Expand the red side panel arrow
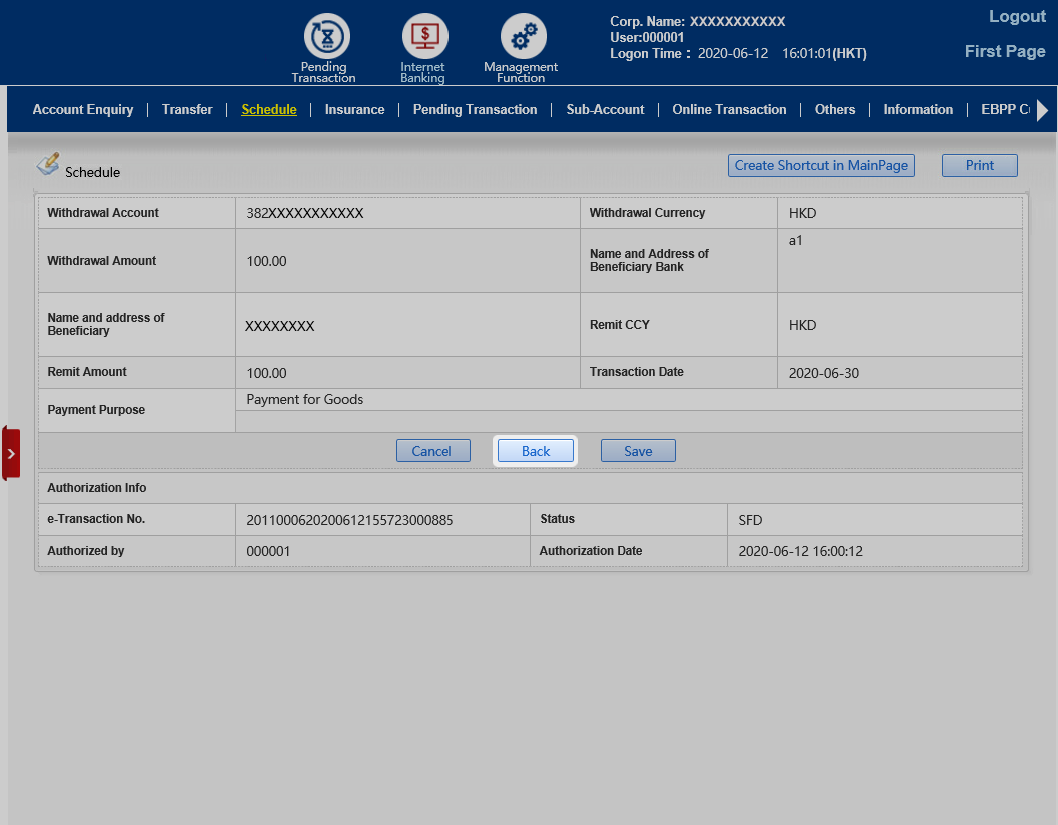Screen dimensions: 1058x825 click(x=11, y=453)
